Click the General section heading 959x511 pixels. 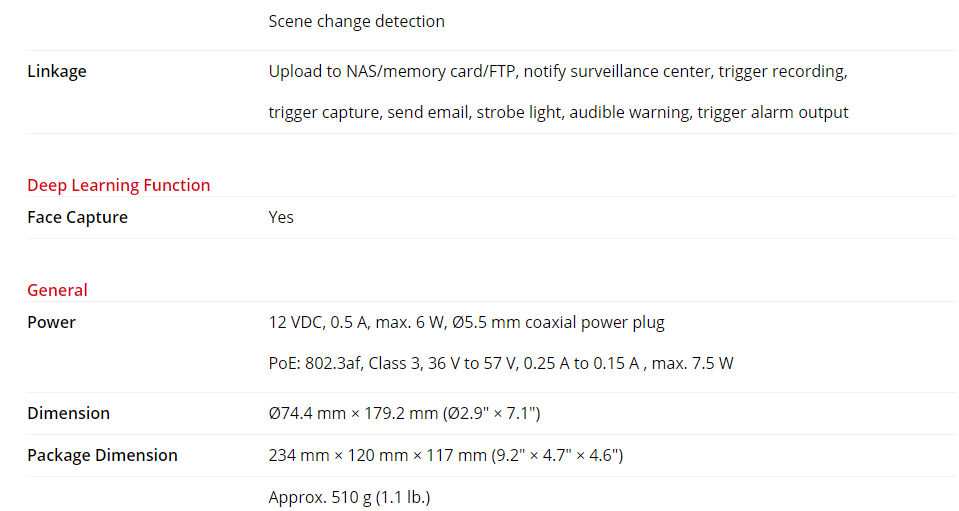click(x=57, y=290)
